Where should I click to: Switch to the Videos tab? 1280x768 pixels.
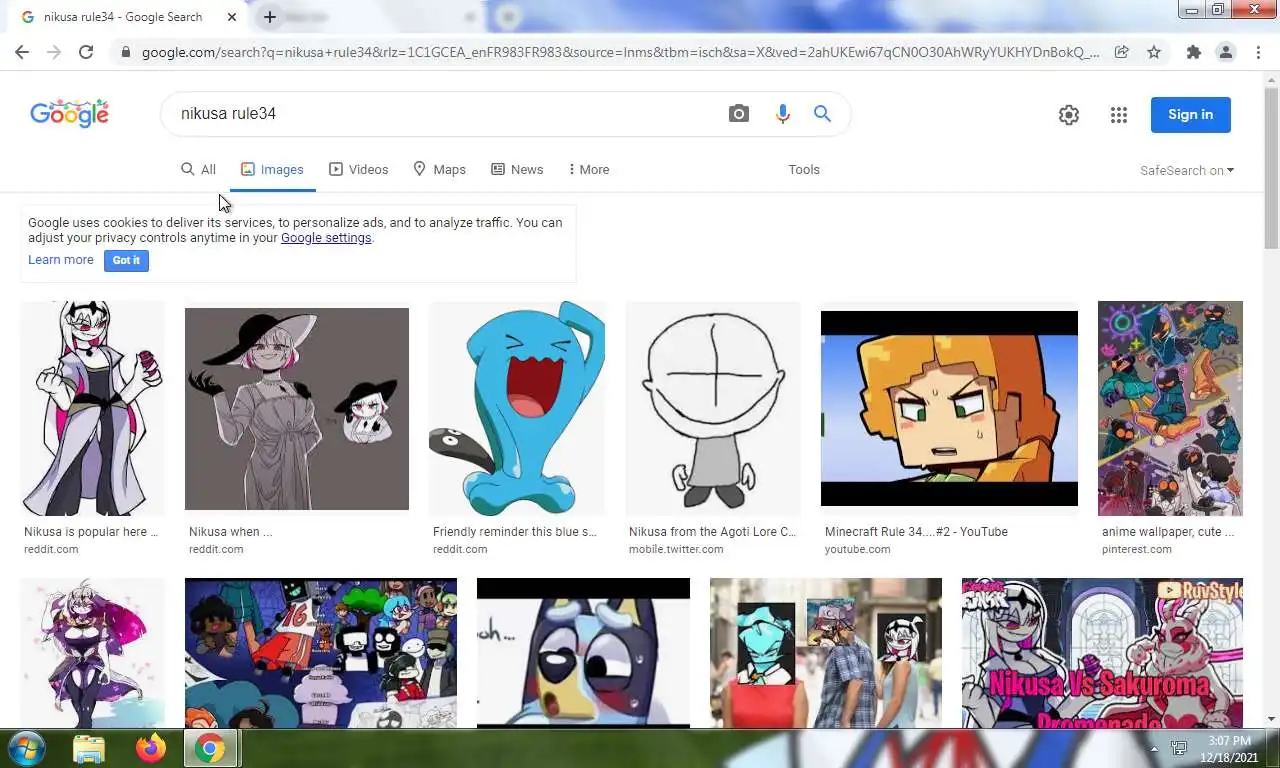[x=359, y=169]
